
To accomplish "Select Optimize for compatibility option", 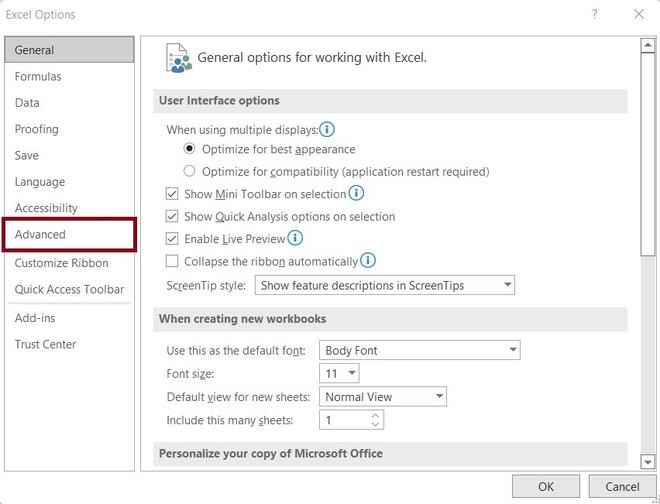I will coord(190,172).
